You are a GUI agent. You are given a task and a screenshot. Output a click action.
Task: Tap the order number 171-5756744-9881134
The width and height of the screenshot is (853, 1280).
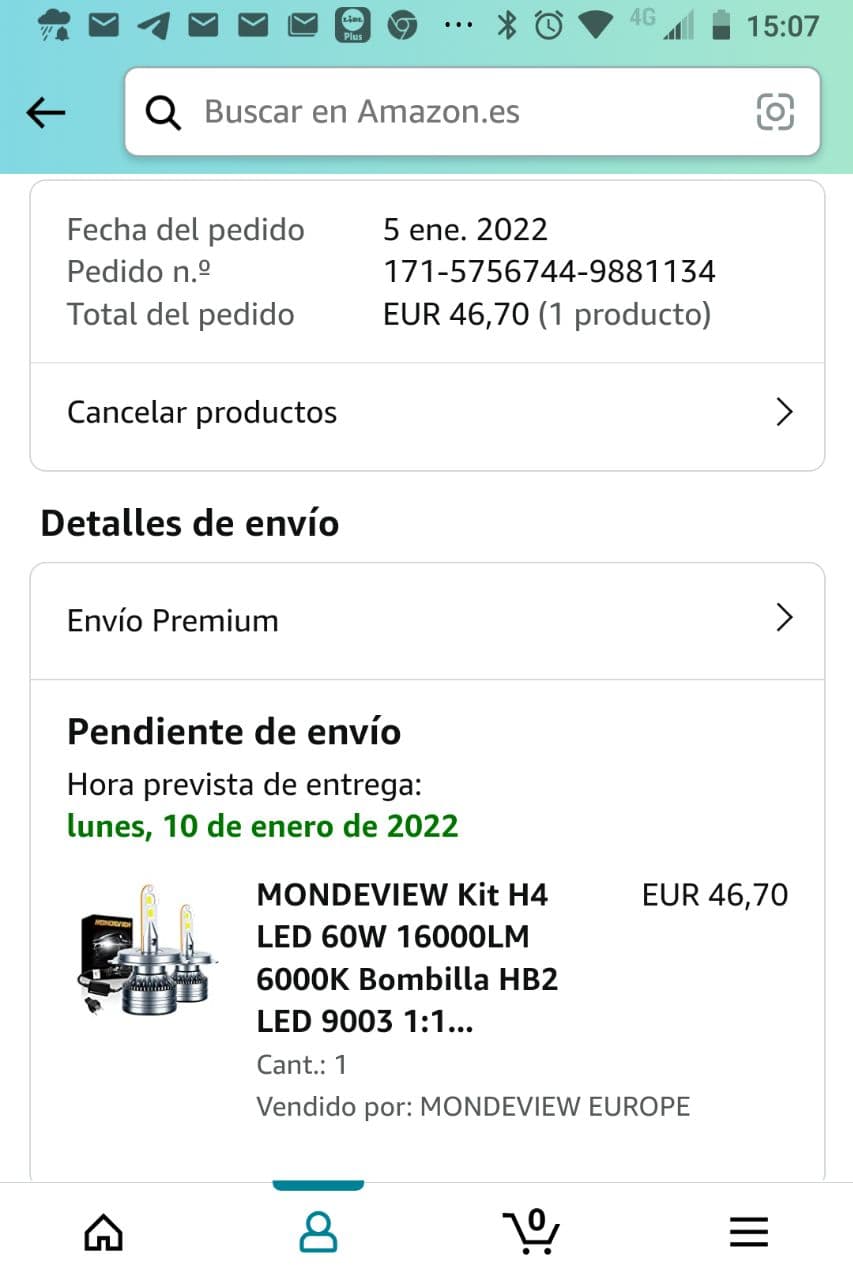point(549,272)
